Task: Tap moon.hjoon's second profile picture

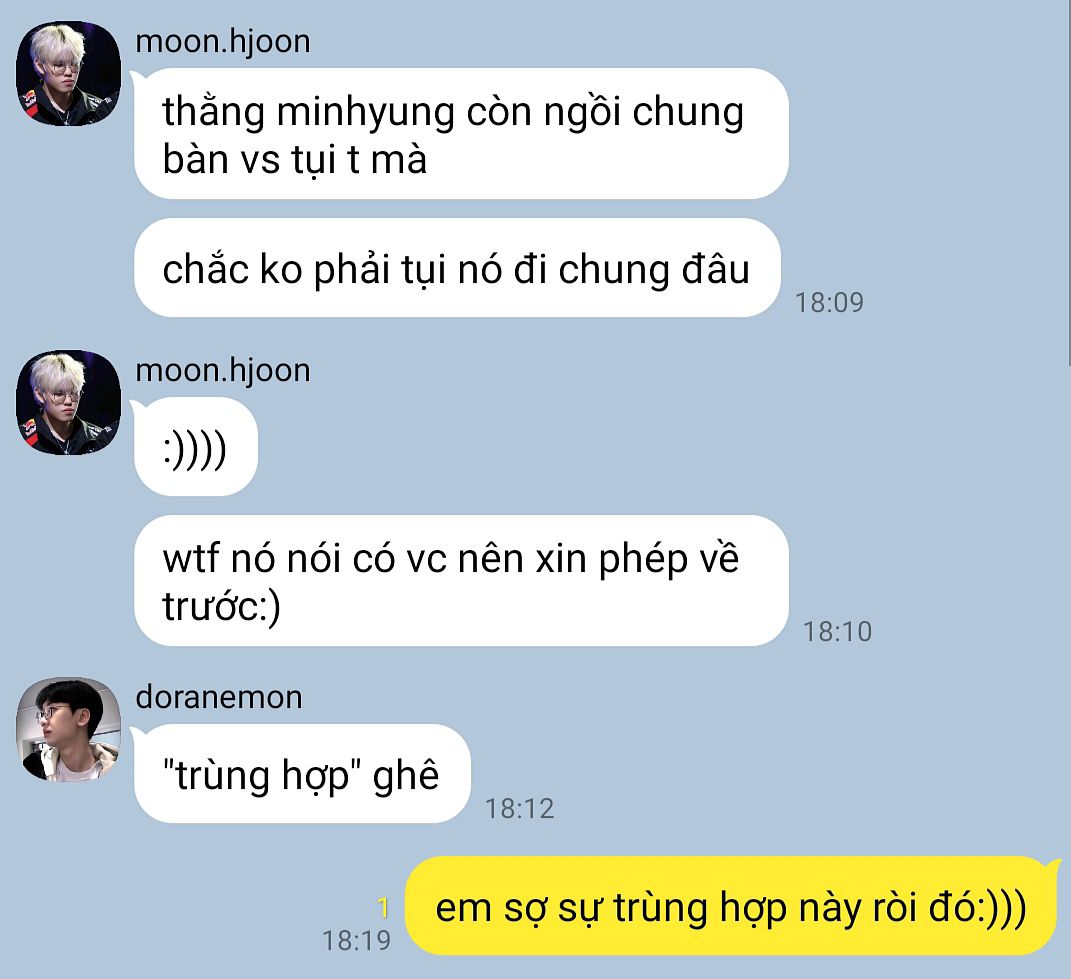Action: click(x=68, y=402)
